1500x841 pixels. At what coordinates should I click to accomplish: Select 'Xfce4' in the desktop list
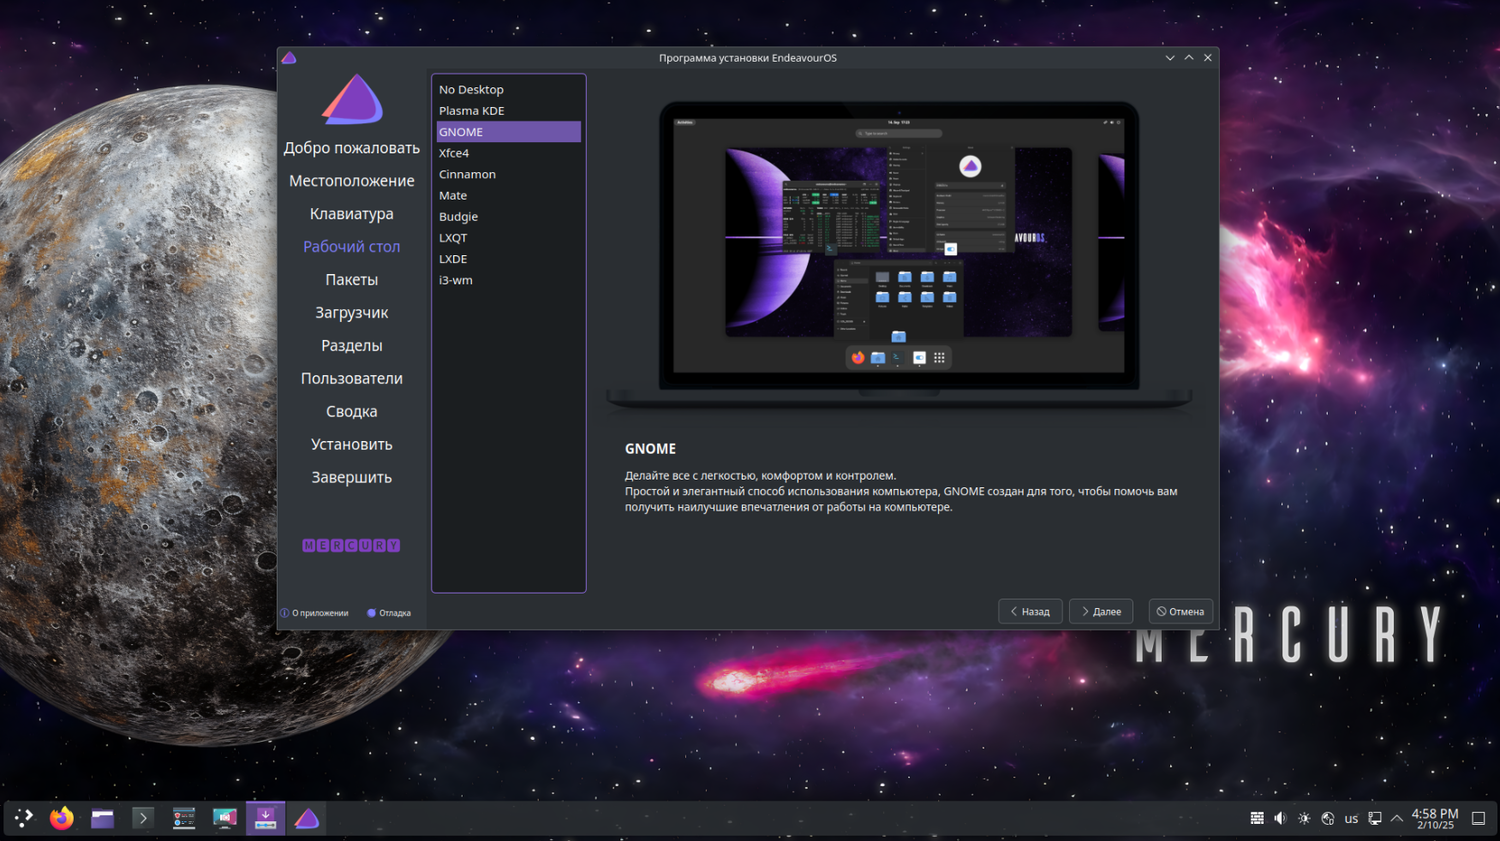(x=509, y=153)
